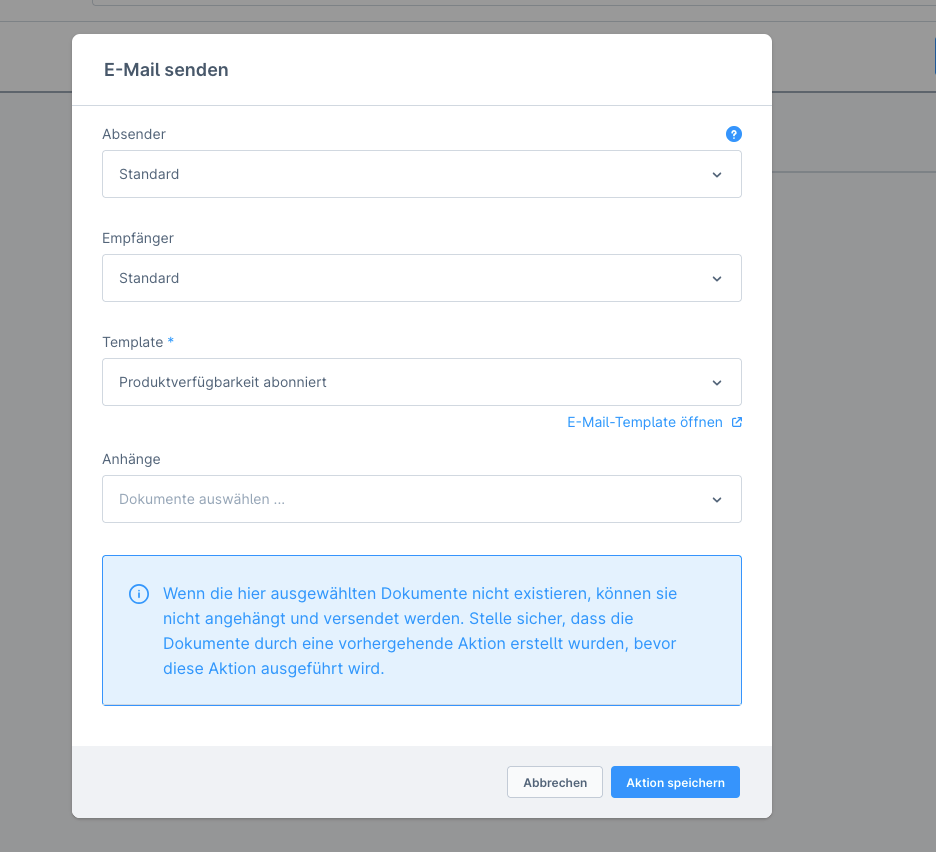Click the blue help question mark icon
The height and width of the screenshot is (852, 936).
tap(734, 134)
